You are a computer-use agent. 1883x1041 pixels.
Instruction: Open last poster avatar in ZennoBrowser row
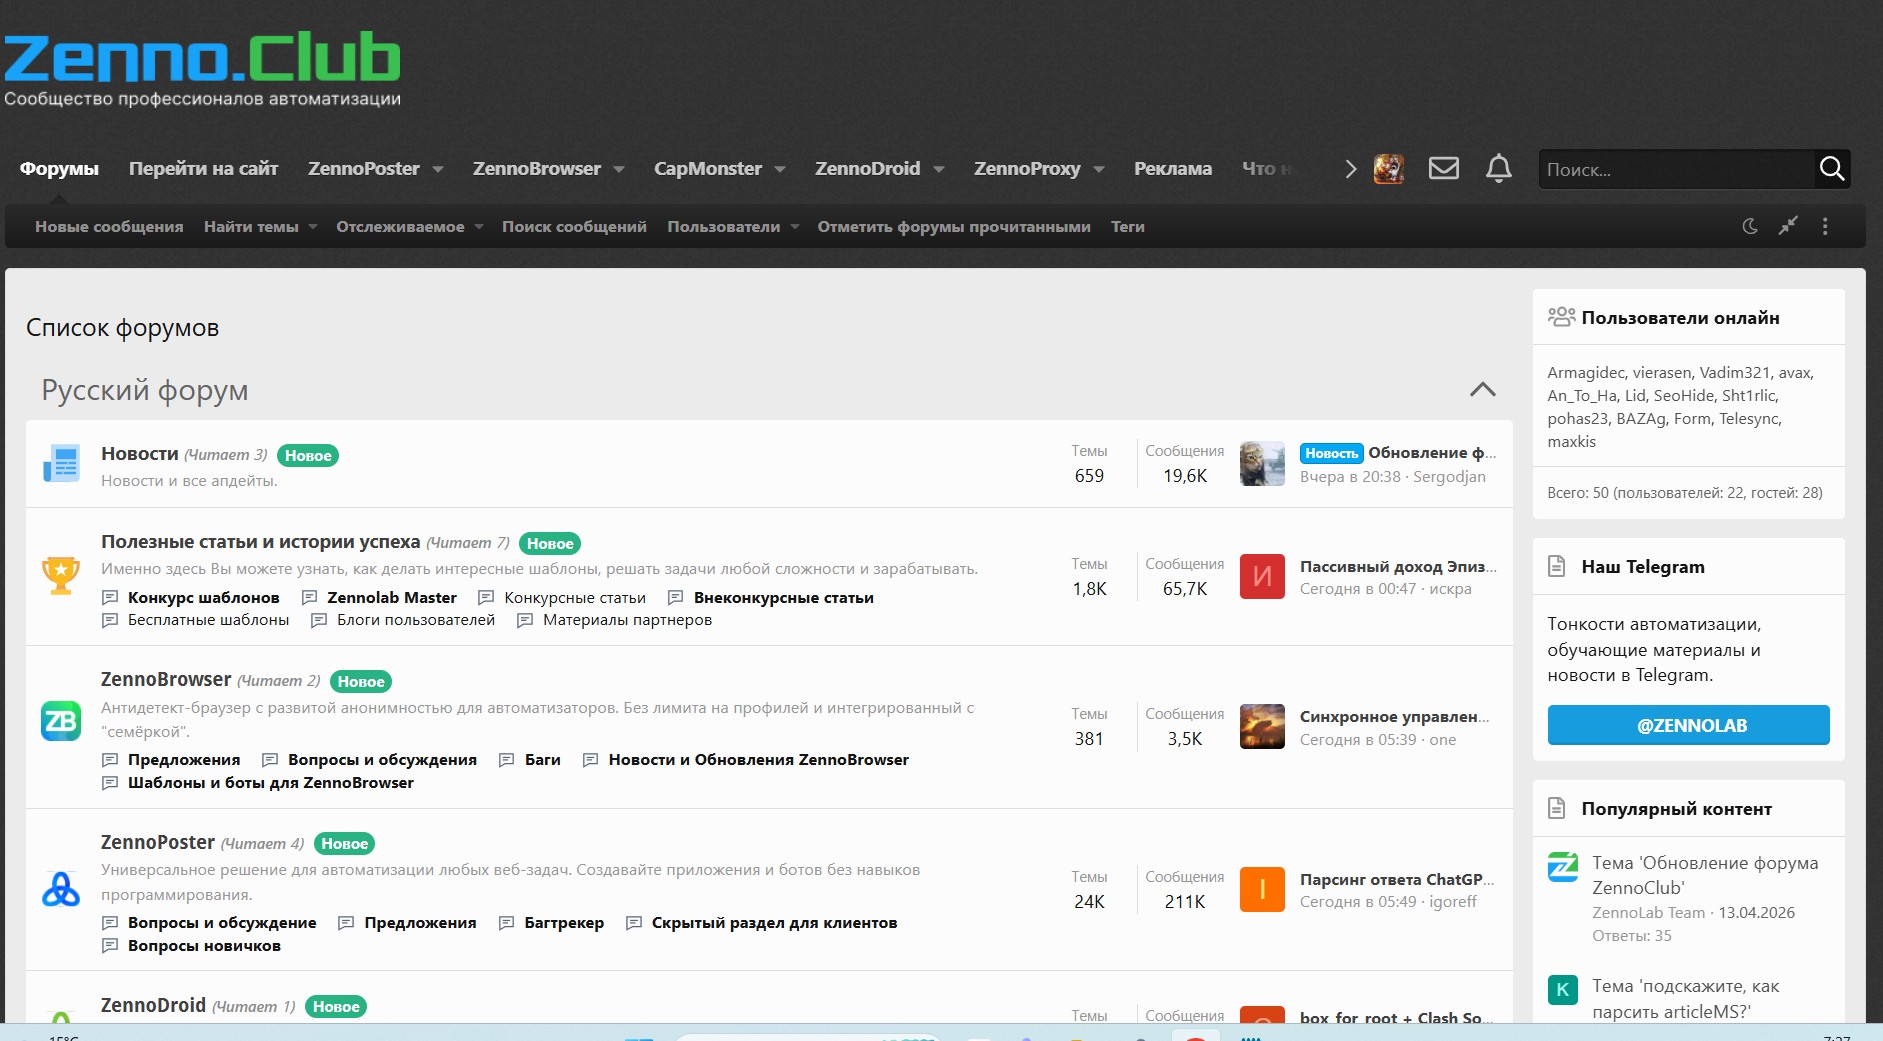tap(1262, 727)
